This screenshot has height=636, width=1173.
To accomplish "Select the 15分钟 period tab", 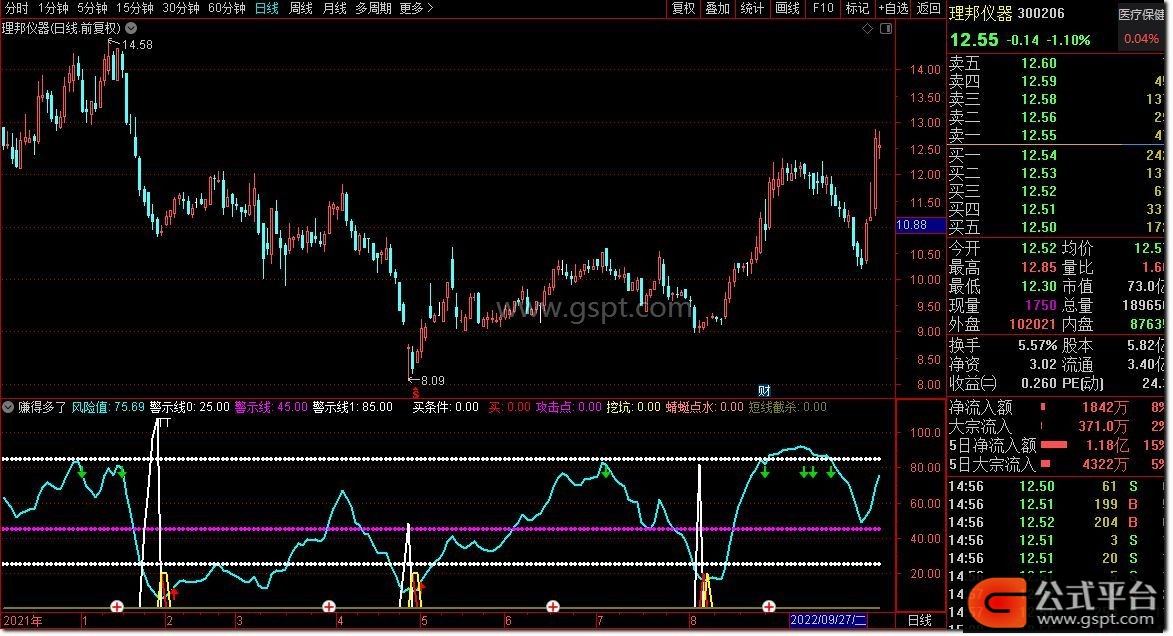I will point(135,8).
